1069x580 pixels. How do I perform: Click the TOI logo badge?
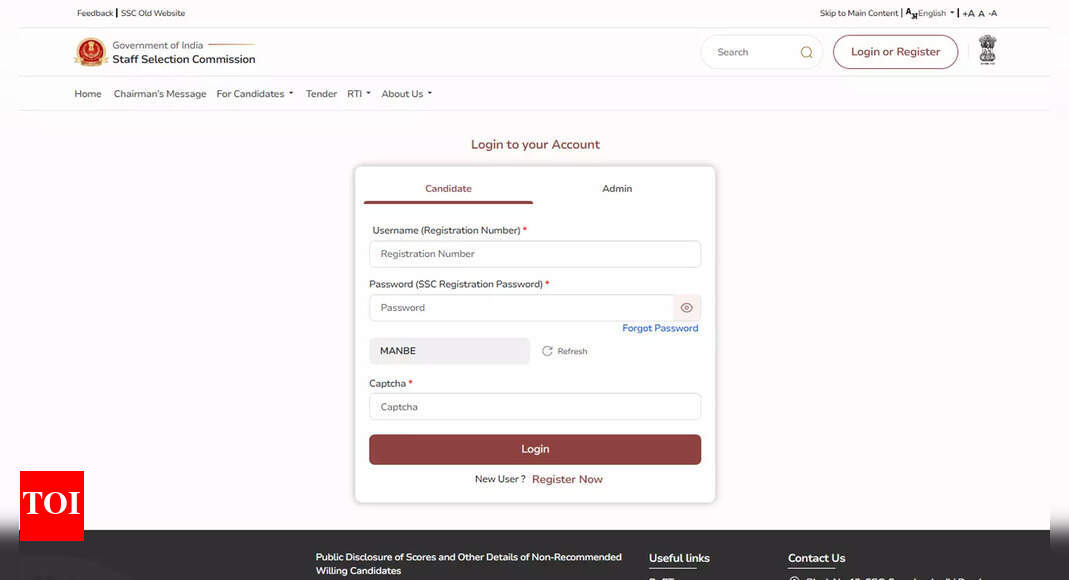click(x=52, y=505)
